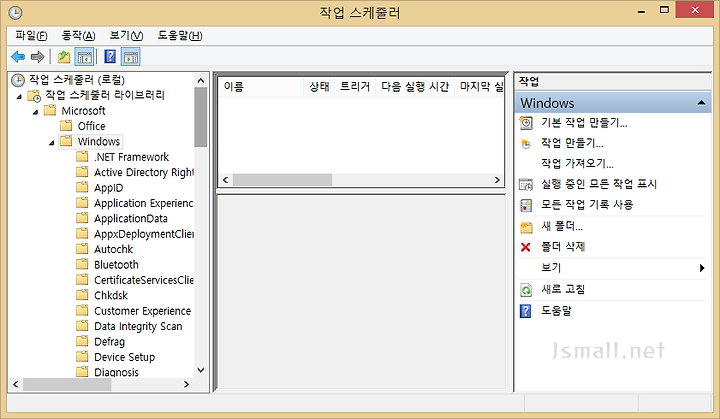Click 폴더 삭제 action text
720x419 pixels.
(563, 247)
